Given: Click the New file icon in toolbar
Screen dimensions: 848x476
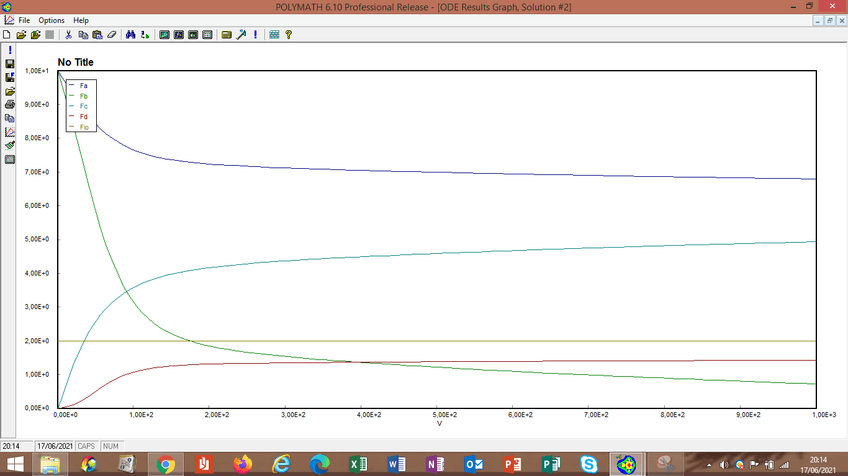Looking at the screenshot, I should pos(7,34).
